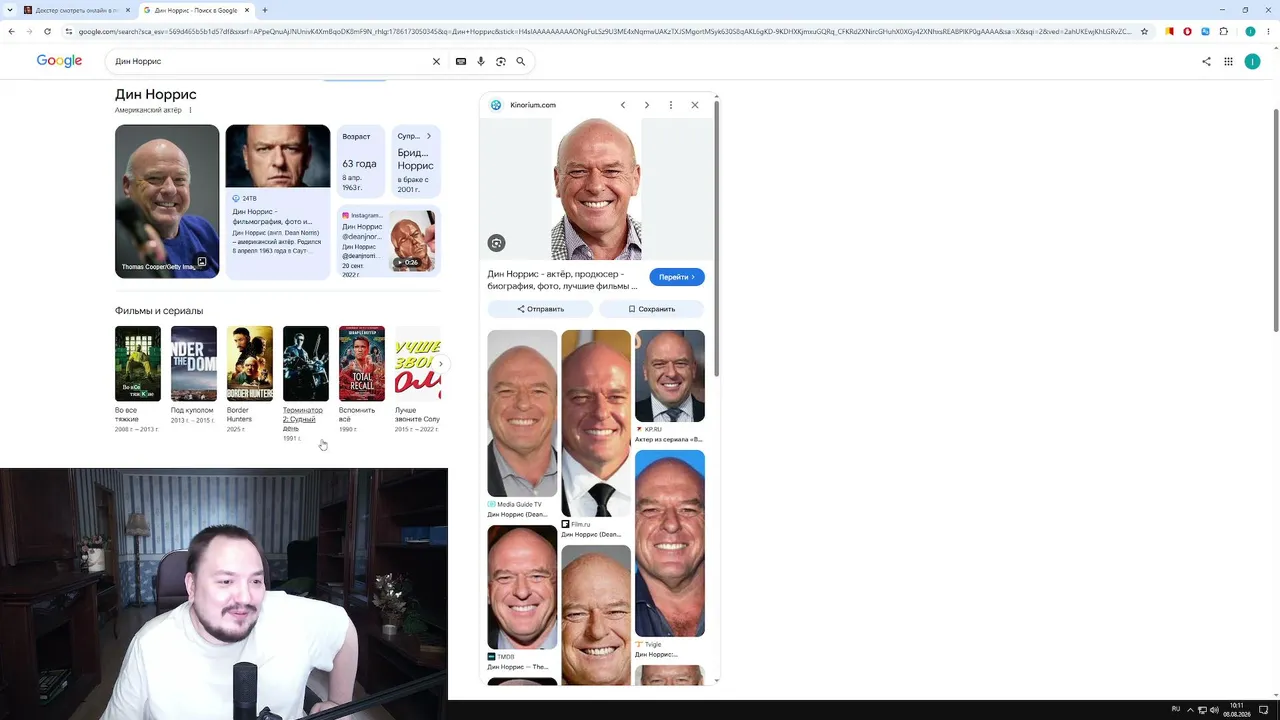Viewport: 1280px width, 720px height.
Task: Open the site info icon in address bar
Action: click(x=68, y=31)
